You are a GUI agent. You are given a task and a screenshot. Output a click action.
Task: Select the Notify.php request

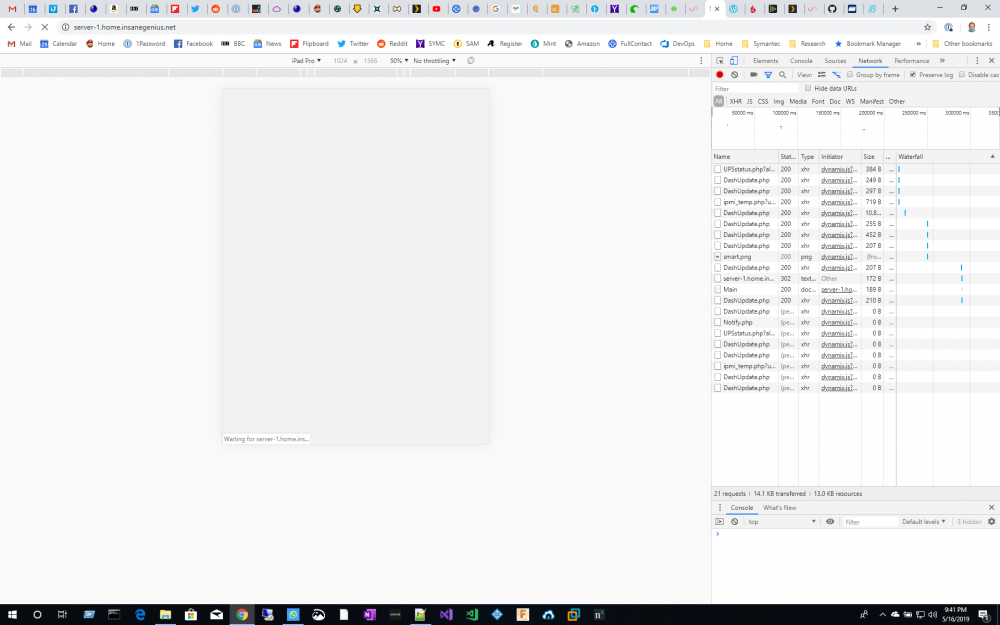tap(738, 323)
